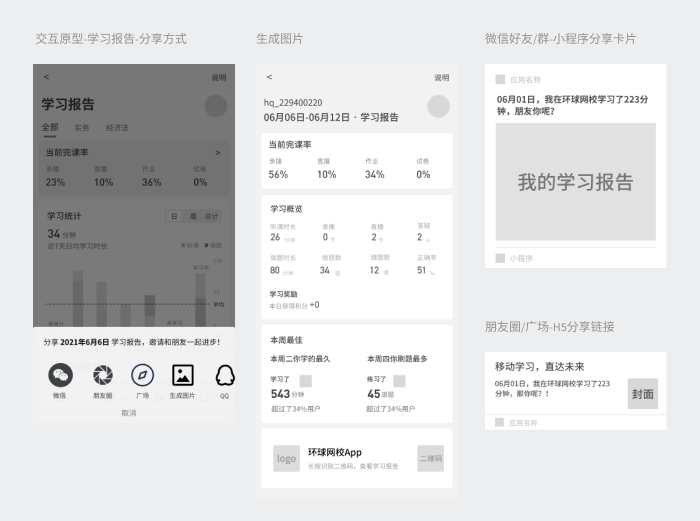Select the 总计 segment in 学习统计
This screenshot has height=521, width=700.
point(212,217)
